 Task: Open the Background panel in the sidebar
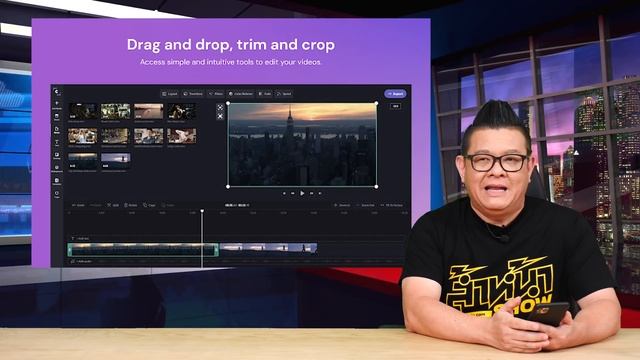tap(57, 168)
